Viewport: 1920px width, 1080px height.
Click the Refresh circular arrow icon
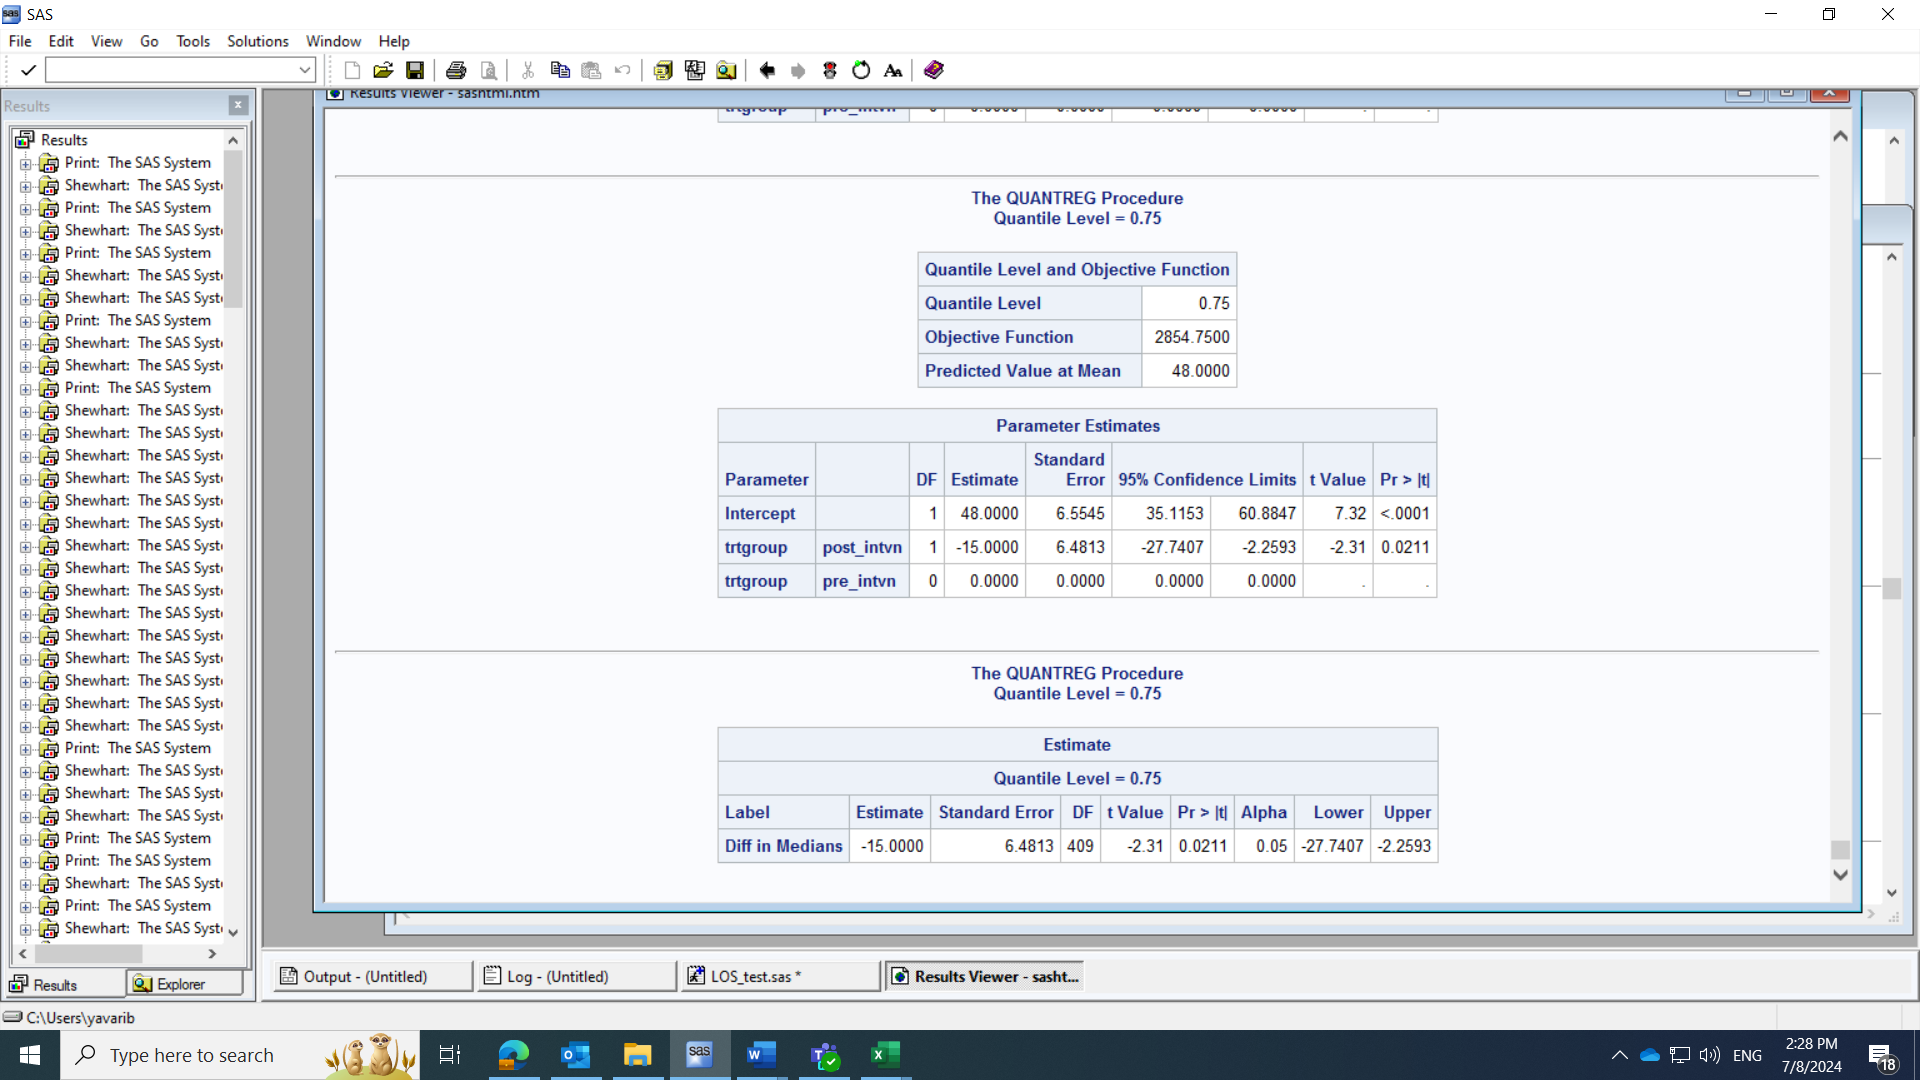point(861,70)
